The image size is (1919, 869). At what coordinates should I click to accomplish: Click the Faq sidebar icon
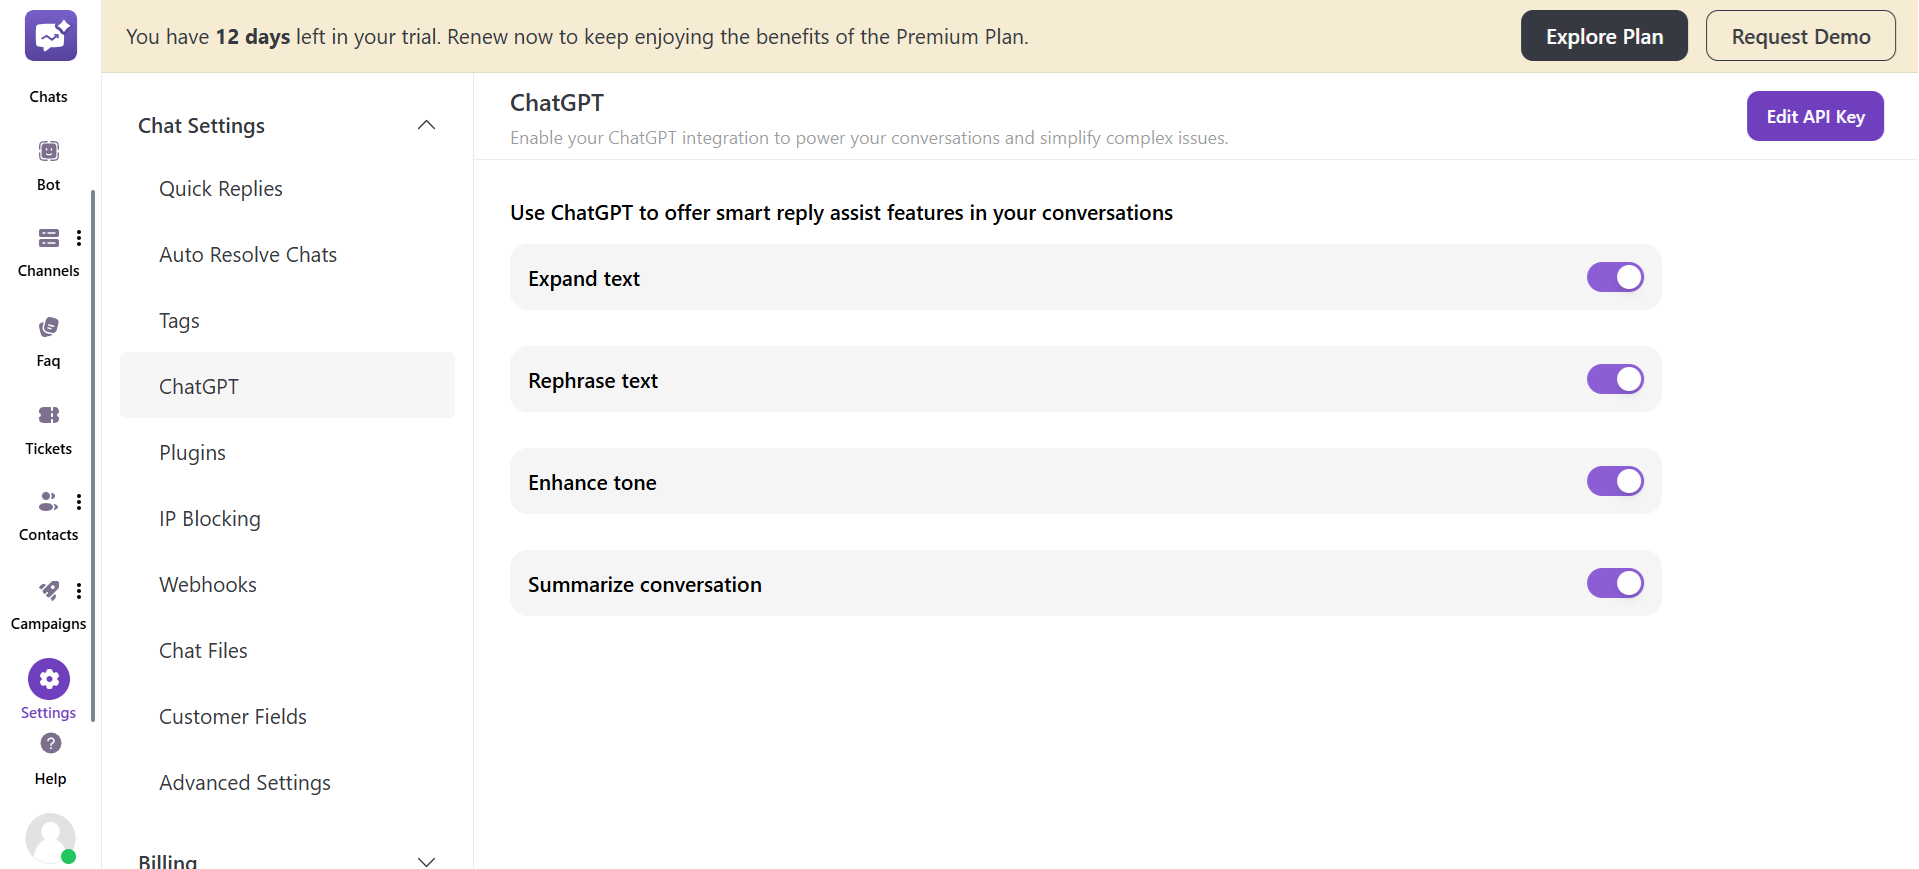click(x=47, y=326)
